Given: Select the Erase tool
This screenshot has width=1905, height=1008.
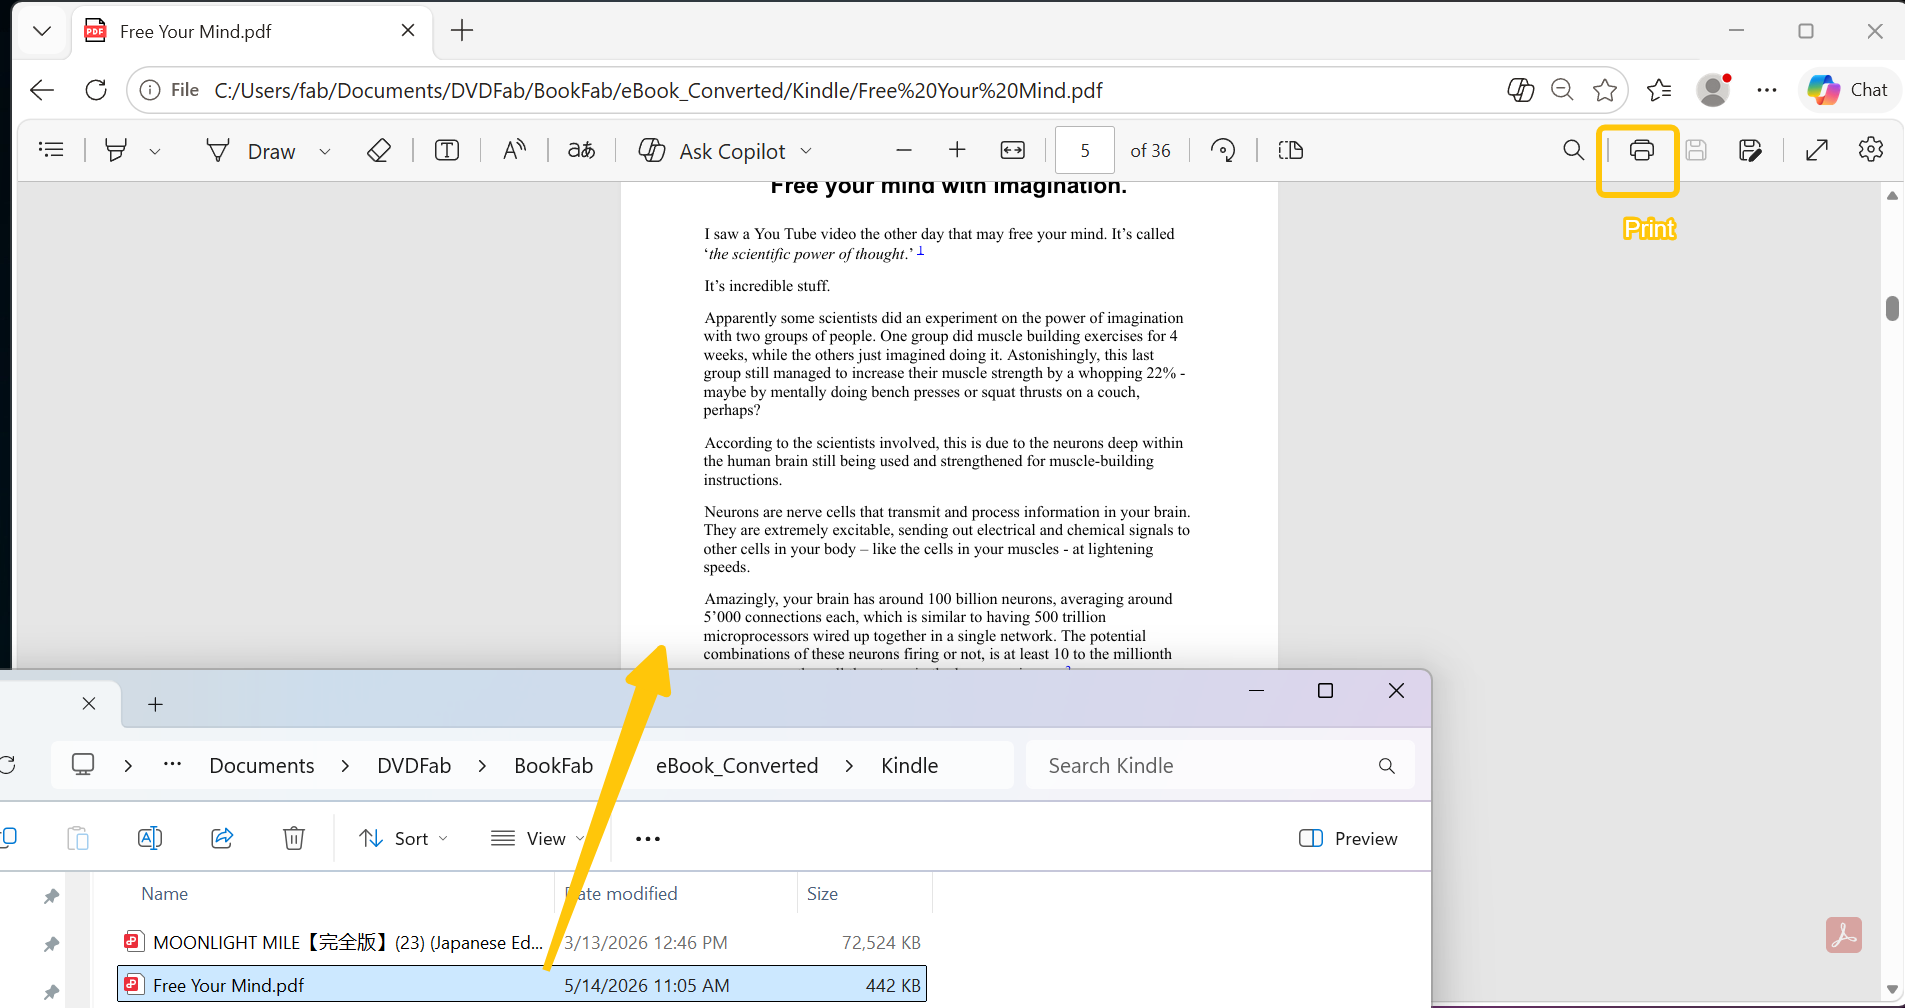Looking at the screenshot, I should [x=378, y=150].
